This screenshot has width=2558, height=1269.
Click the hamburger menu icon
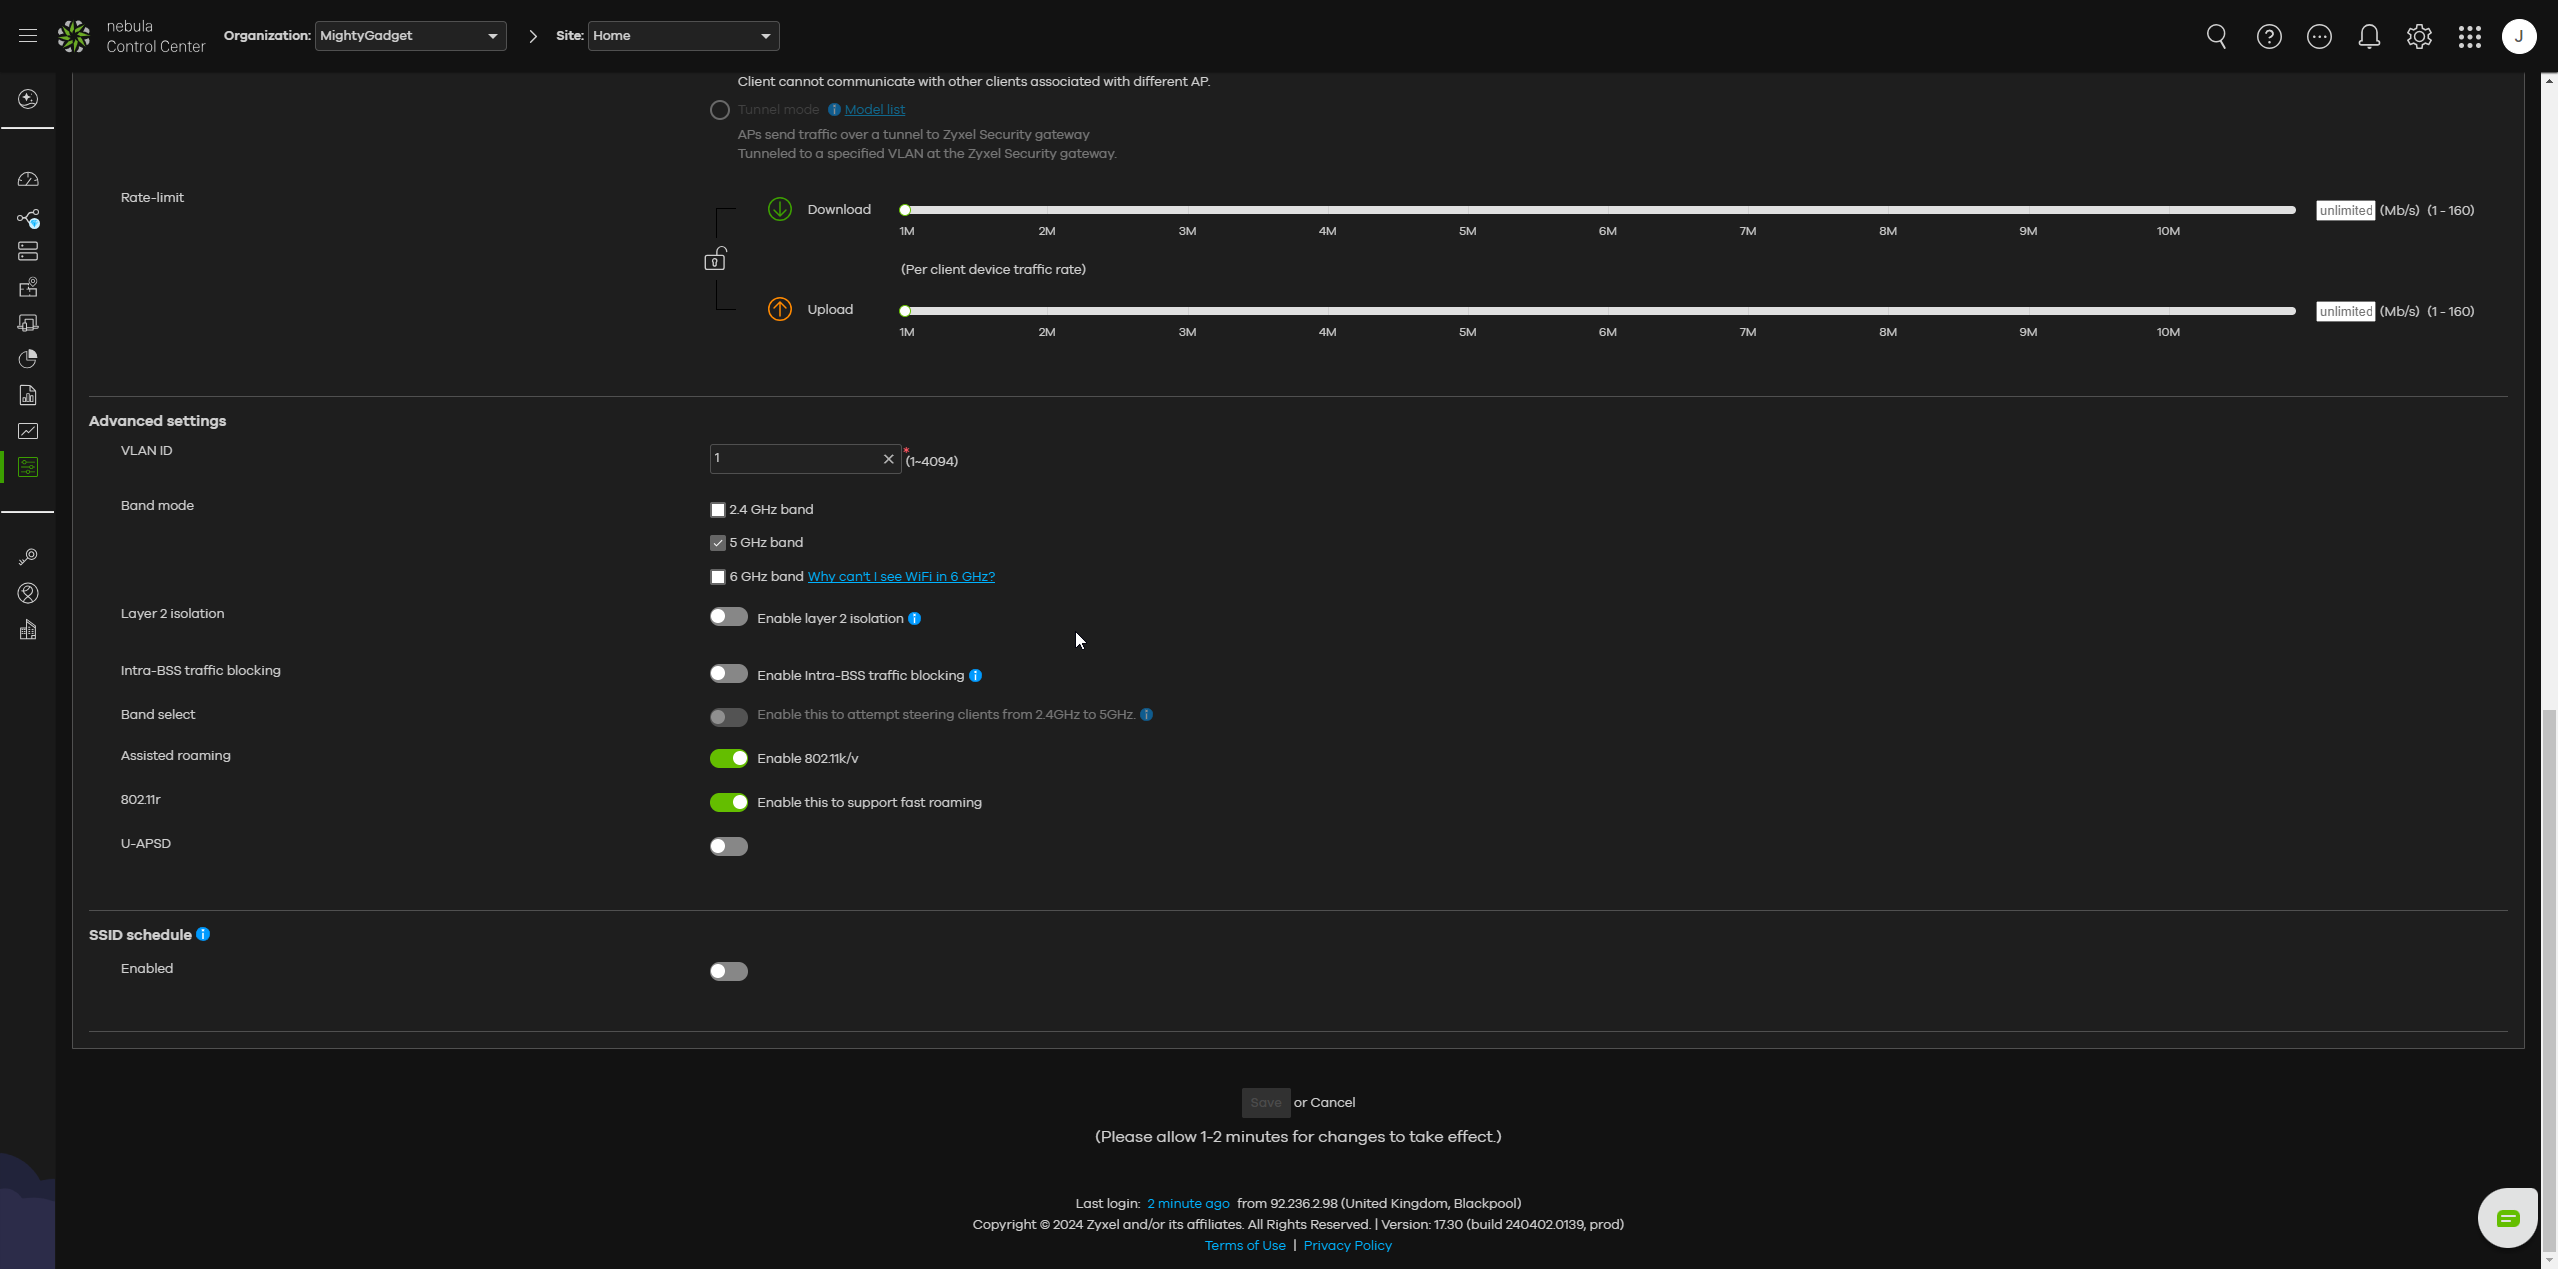click(x=28, y=36)
